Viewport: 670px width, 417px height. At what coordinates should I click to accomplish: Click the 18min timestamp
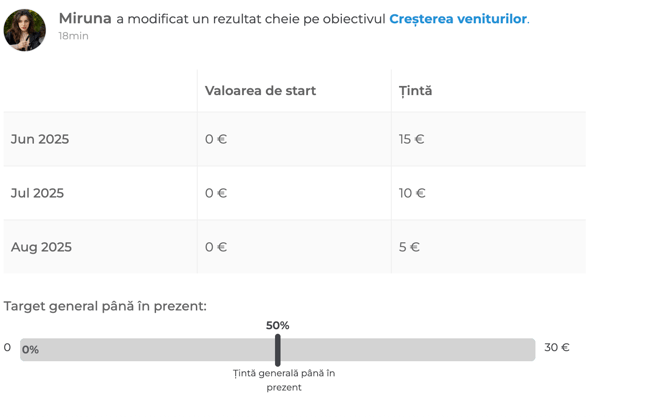[73, 36]
